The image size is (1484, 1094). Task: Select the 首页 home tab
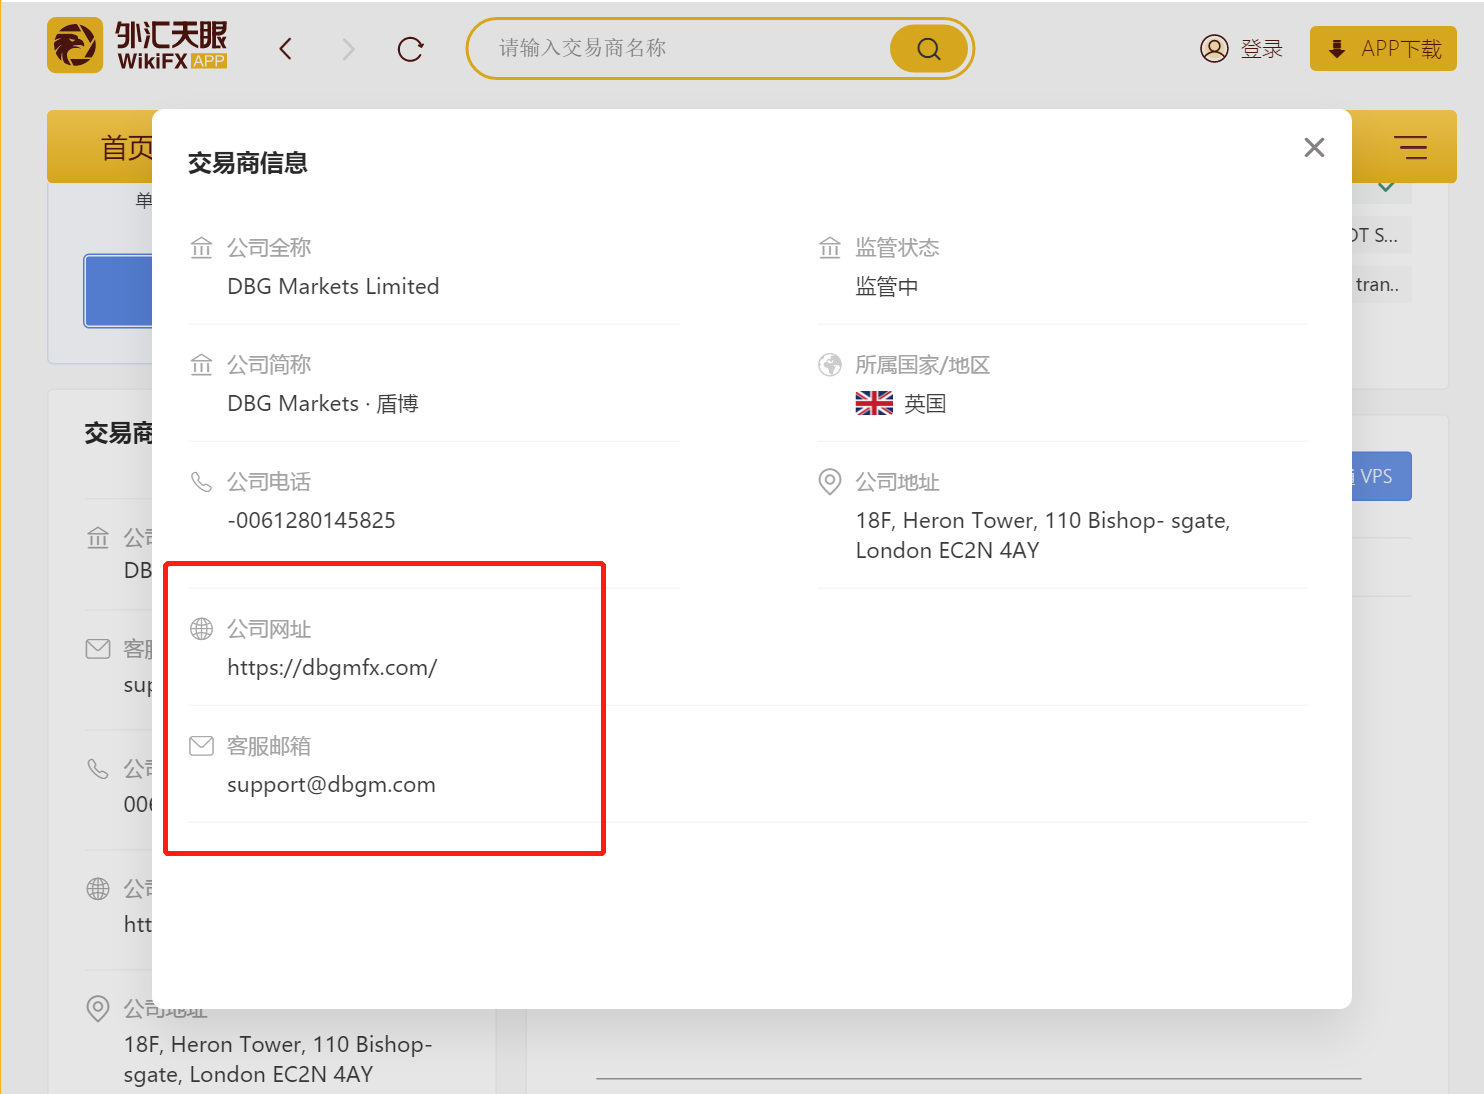(126, 148)
